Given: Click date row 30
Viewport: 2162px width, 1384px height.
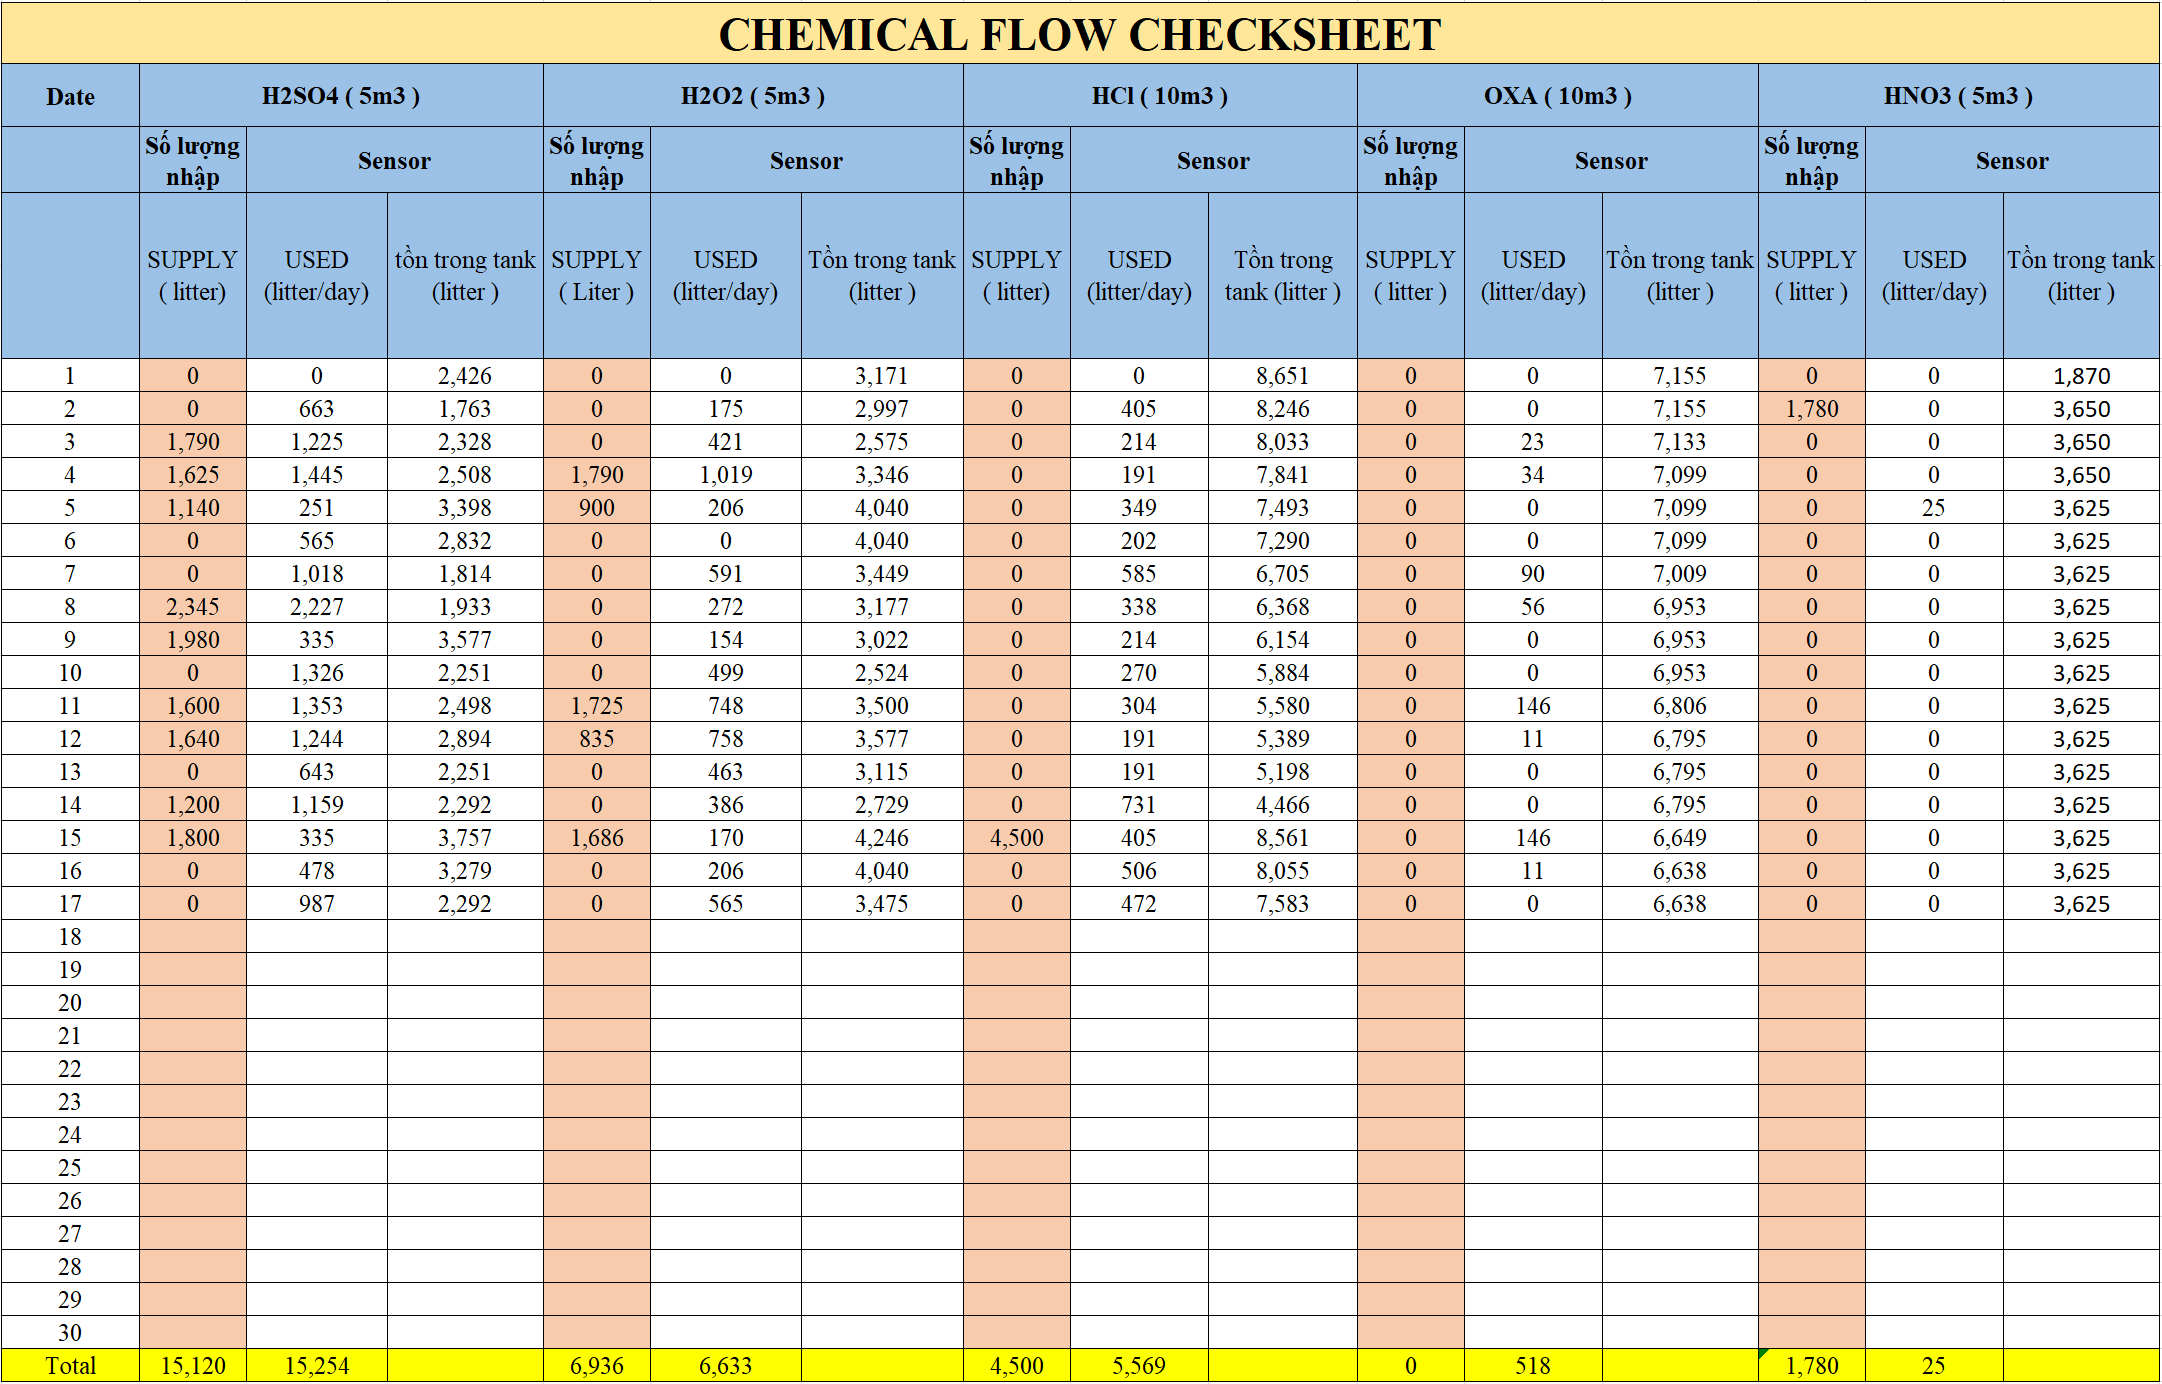Looking at the screenshot, I should 70,1333.
